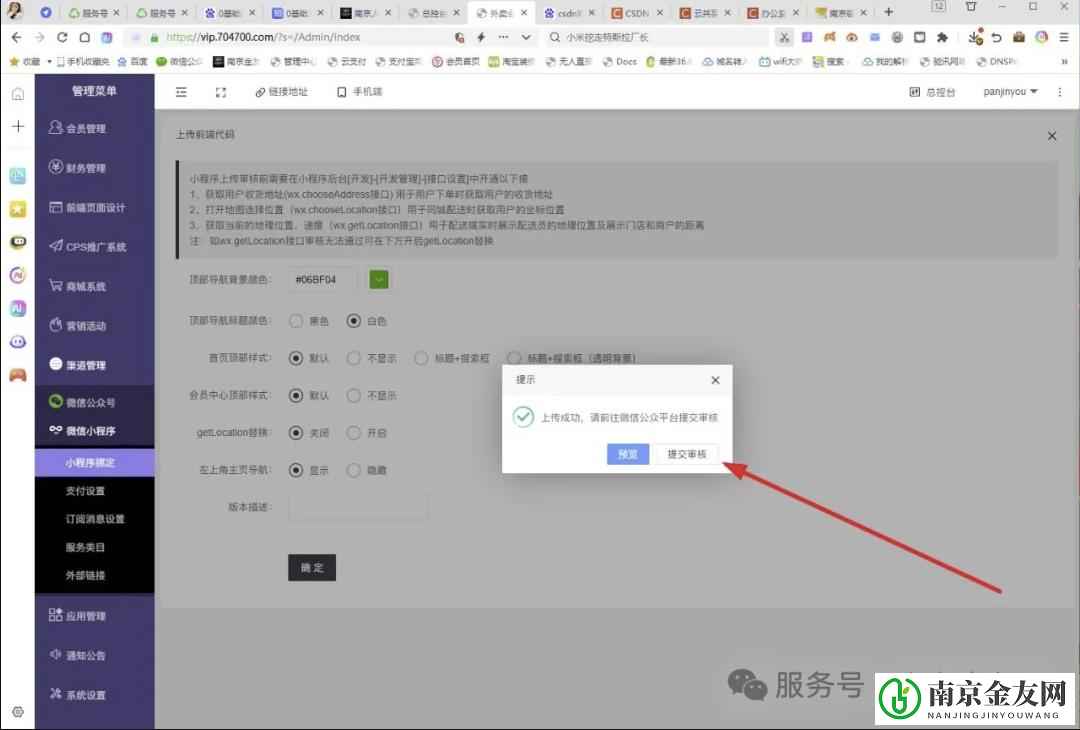
Task: Open the 营销活动 section
Action: [x=97, y=325]
